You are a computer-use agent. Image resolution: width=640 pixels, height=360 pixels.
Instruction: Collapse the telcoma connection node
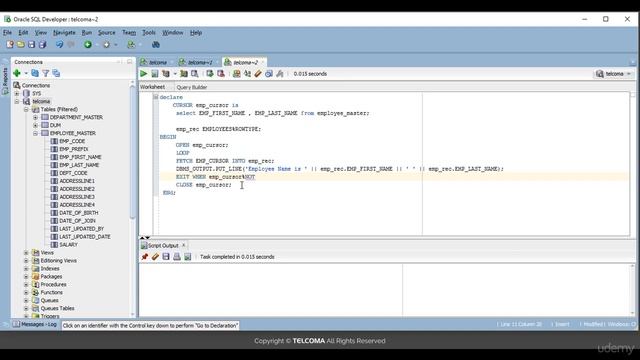click(17, 101)
